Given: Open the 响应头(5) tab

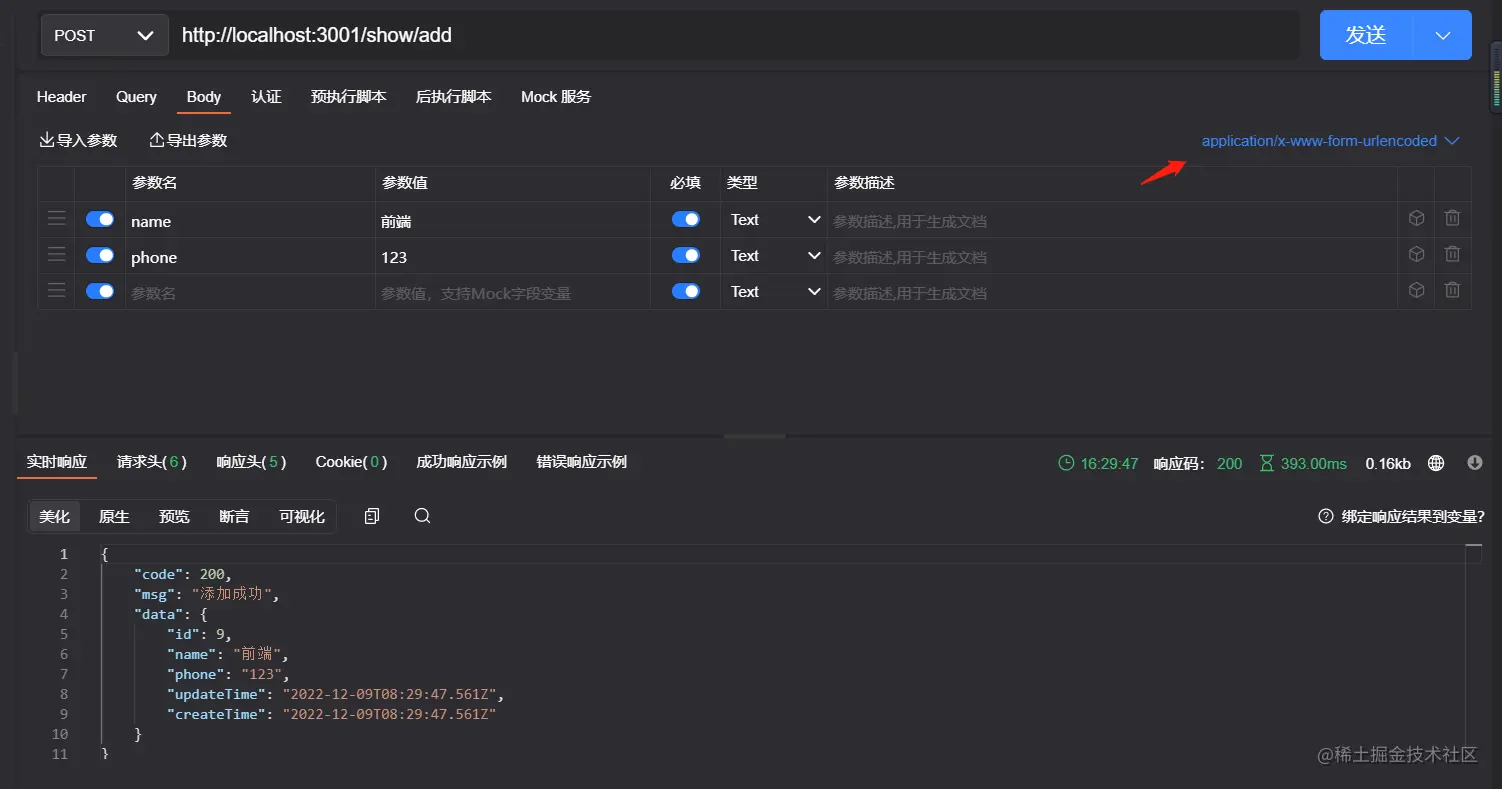Looking at the screenshot, I should click(252, 462).
